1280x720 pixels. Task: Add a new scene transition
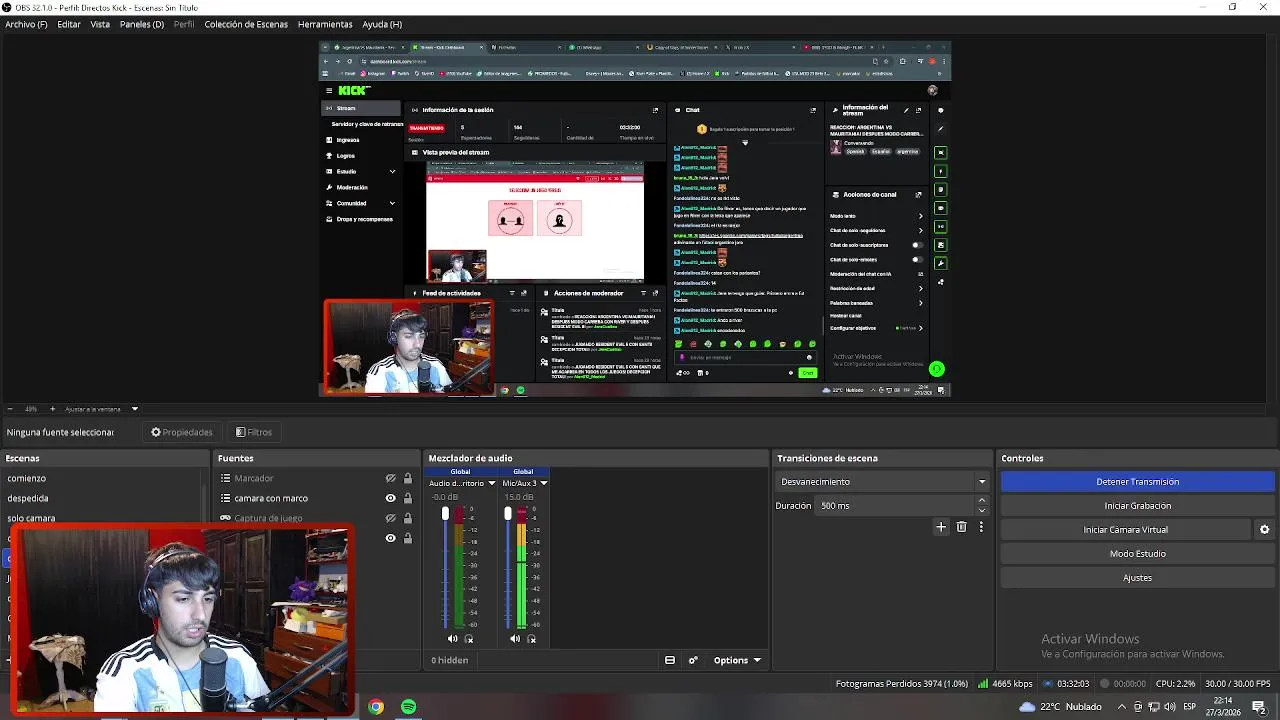[941, 527]
